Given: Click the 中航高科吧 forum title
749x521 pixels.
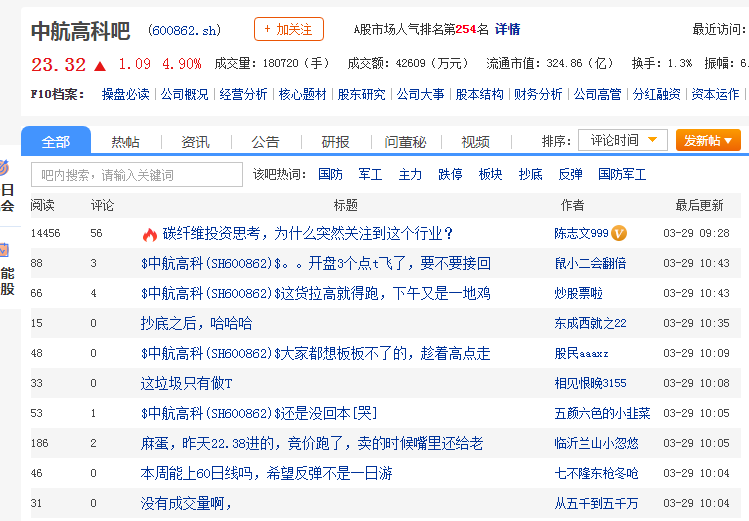Looking at the screenshot, I should [80, 31].
